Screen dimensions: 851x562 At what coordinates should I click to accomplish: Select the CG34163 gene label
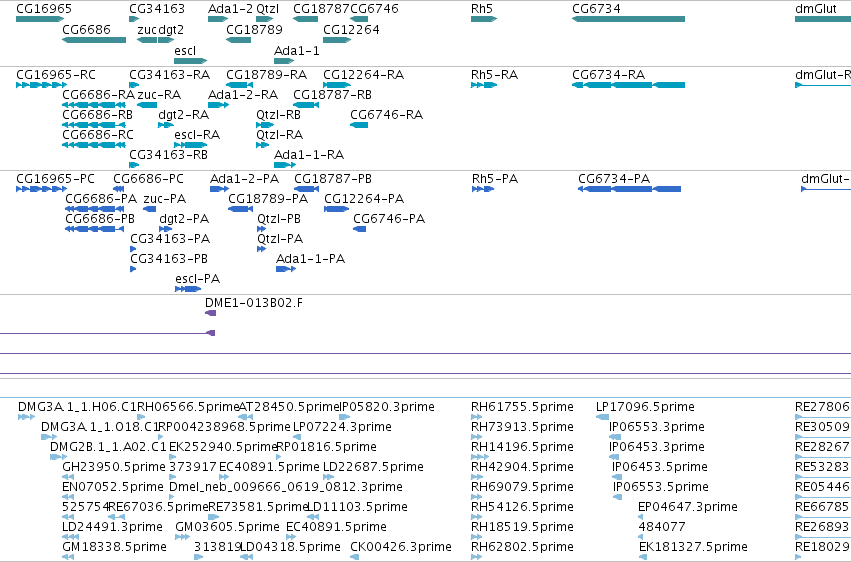[x=157, y=9]
